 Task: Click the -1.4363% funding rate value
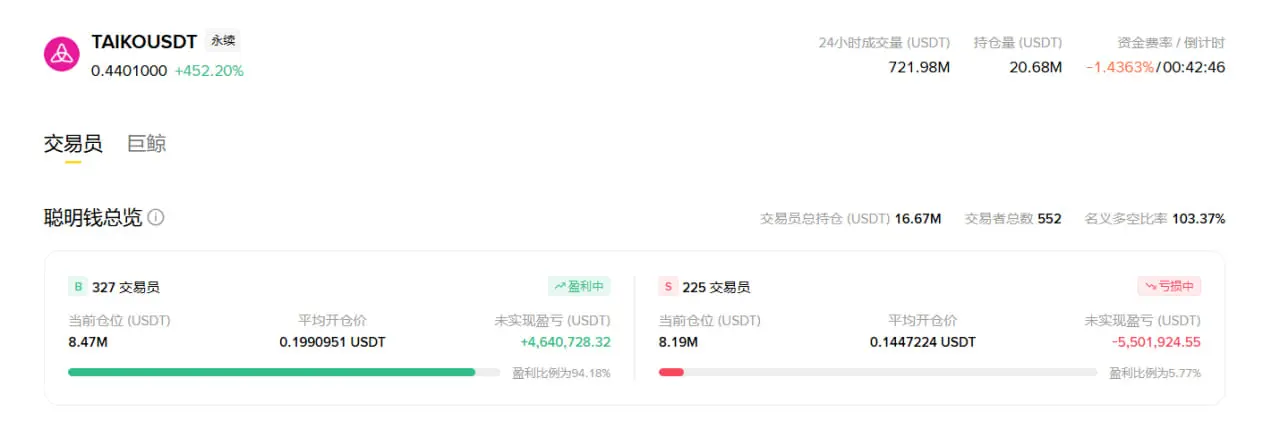tap(1120, 67)
